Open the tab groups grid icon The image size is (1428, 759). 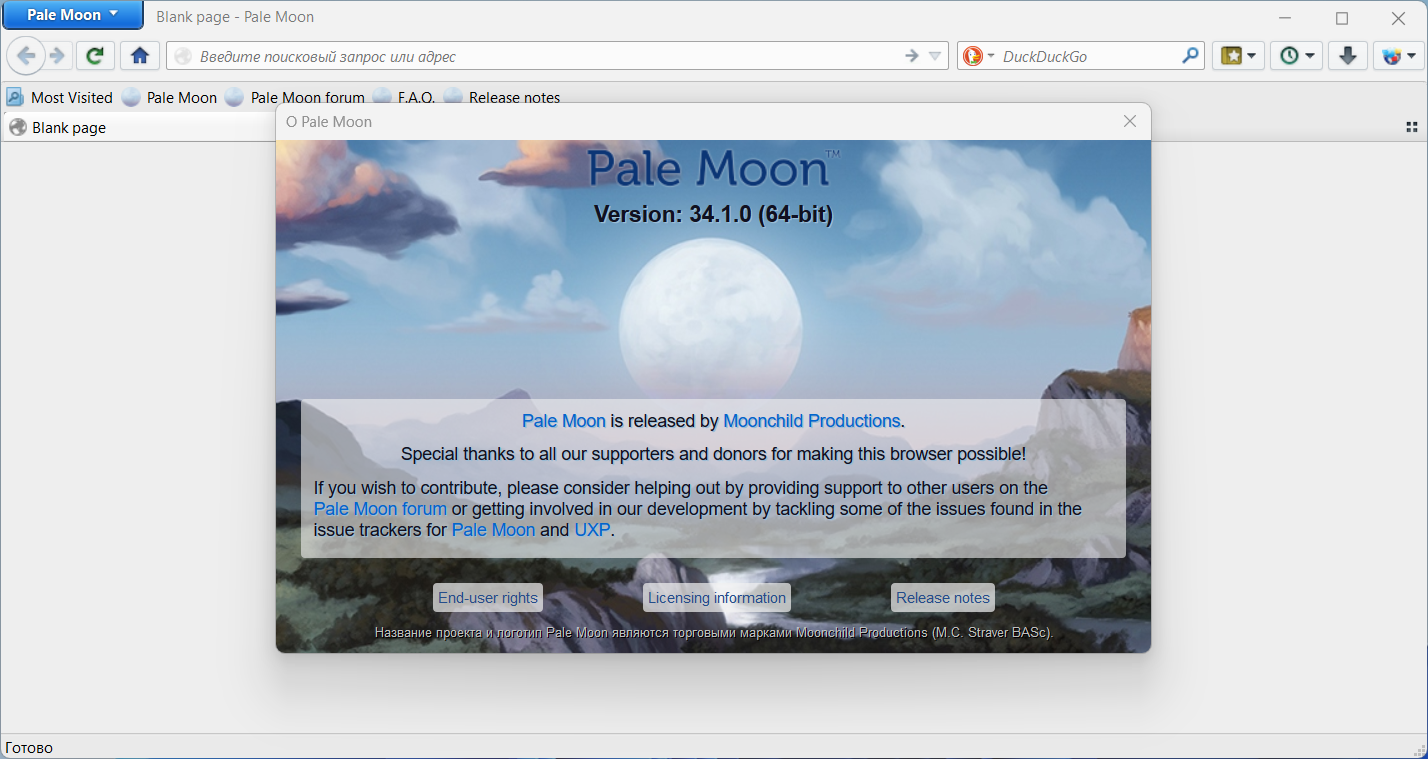pyautogui.click(x=1411, y=127)
